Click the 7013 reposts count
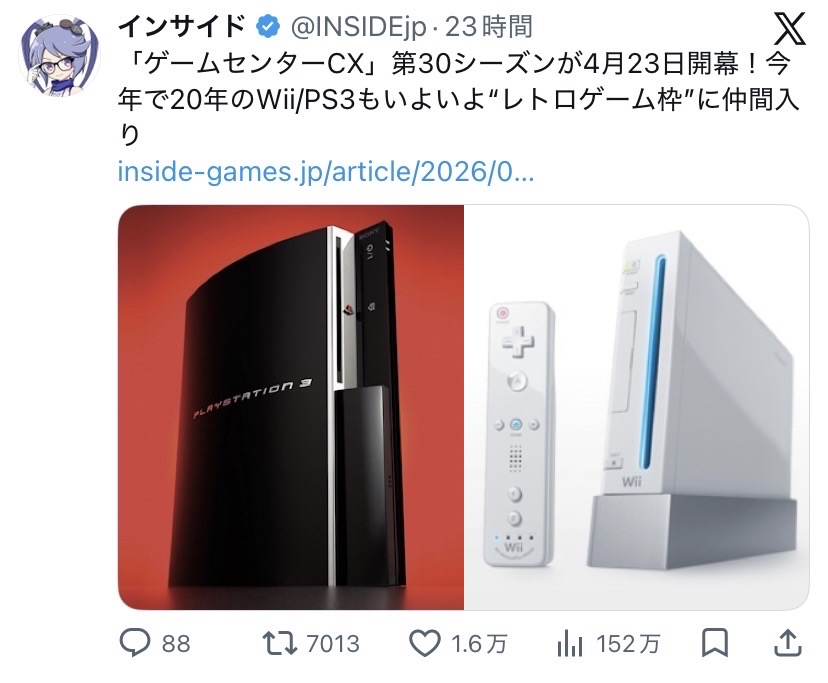This screenshot has height=683, width=828. coord(333,644)
